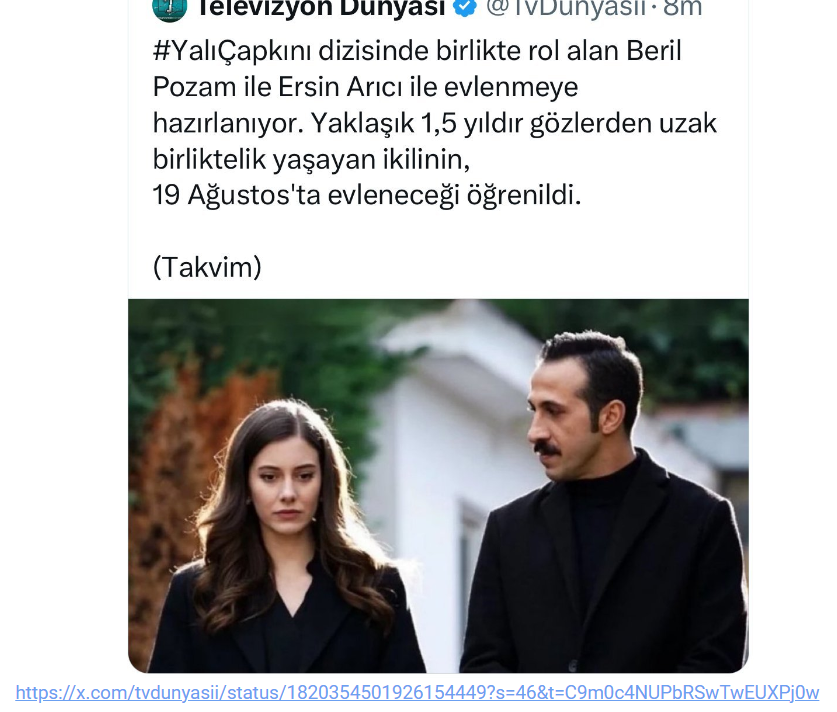Click the phrase birliktelik yaşayan ikilinin

pyautogui.click(x=311, y=159)
